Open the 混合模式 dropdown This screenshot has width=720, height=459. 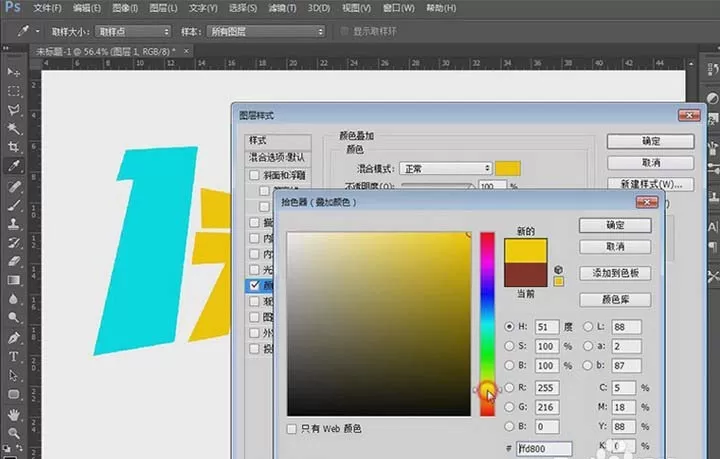tap(446, 168)
